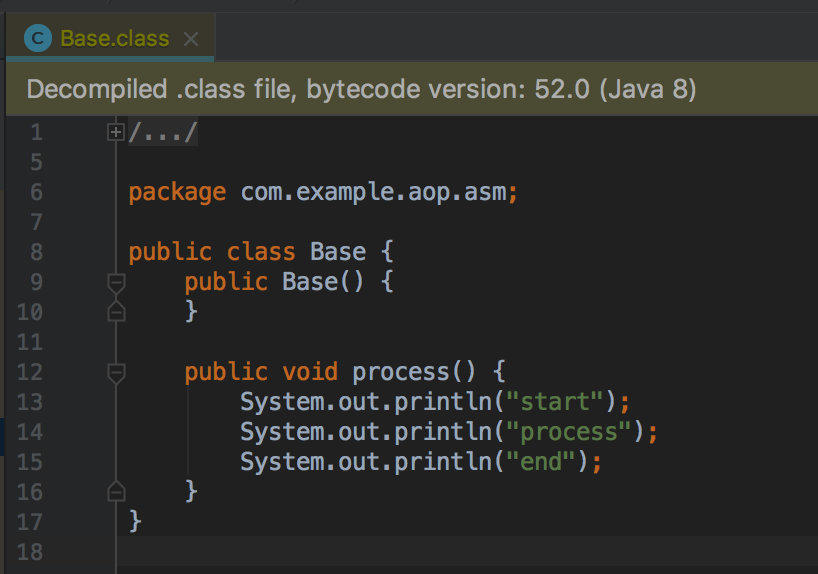Click the void keyword on line 12
818x574 pixels.
pyautogui.click(x=310, y=372)
